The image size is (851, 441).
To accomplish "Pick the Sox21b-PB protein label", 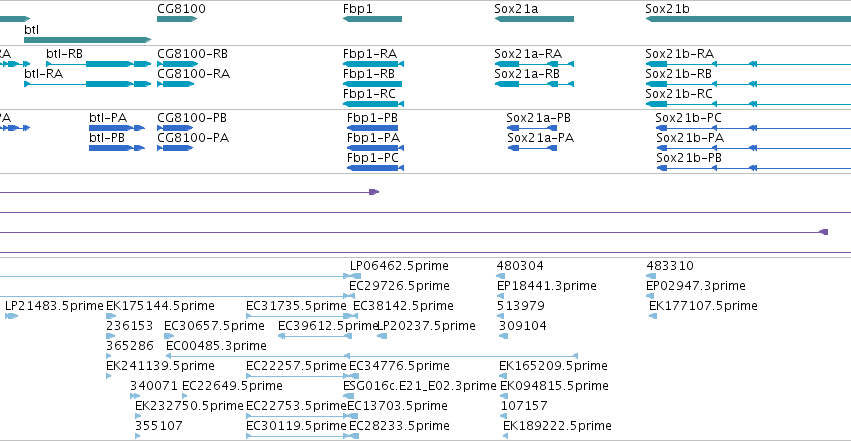I will click(x=689, y=158).
